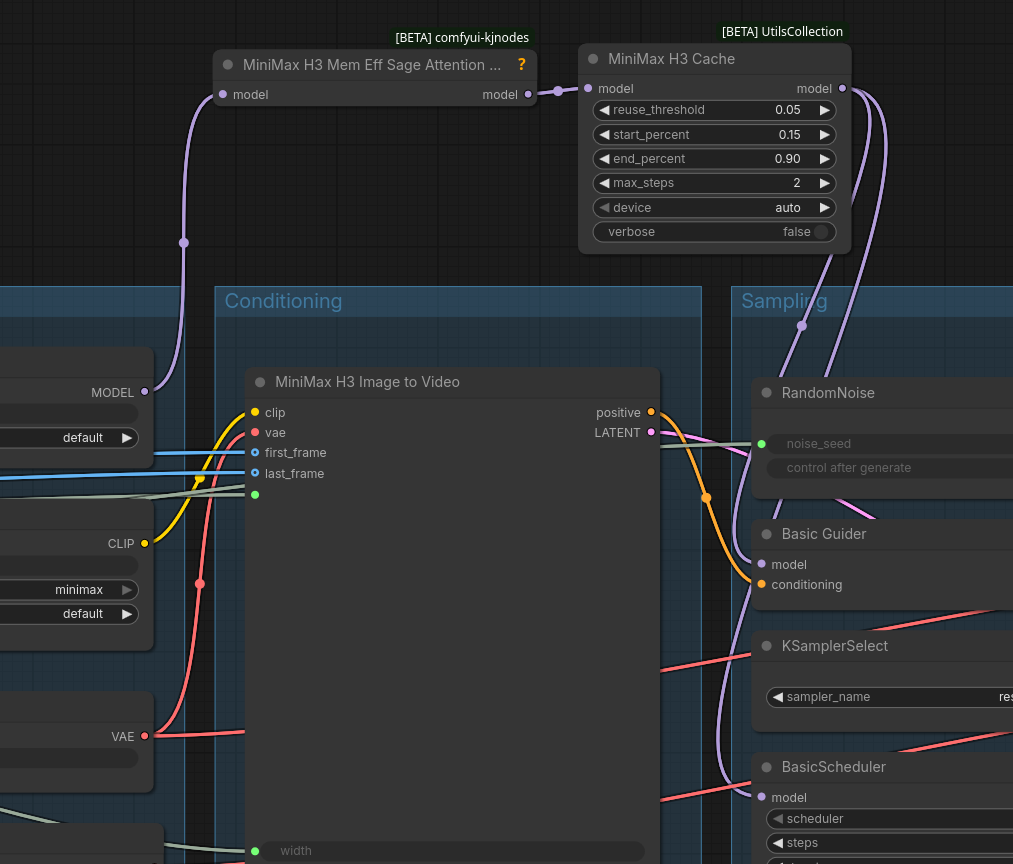Click the purple reroute dot on MODEL wire
1013x864 pixels.
tap(183, 243)
